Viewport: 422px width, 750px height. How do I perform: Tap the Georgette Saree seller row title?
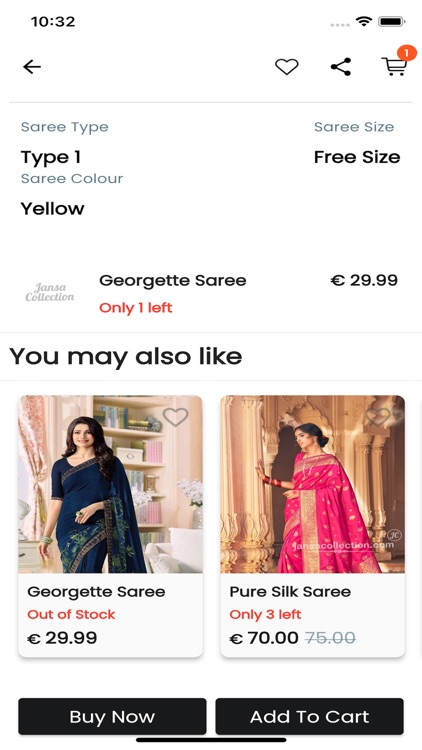(x=173, y=280)
